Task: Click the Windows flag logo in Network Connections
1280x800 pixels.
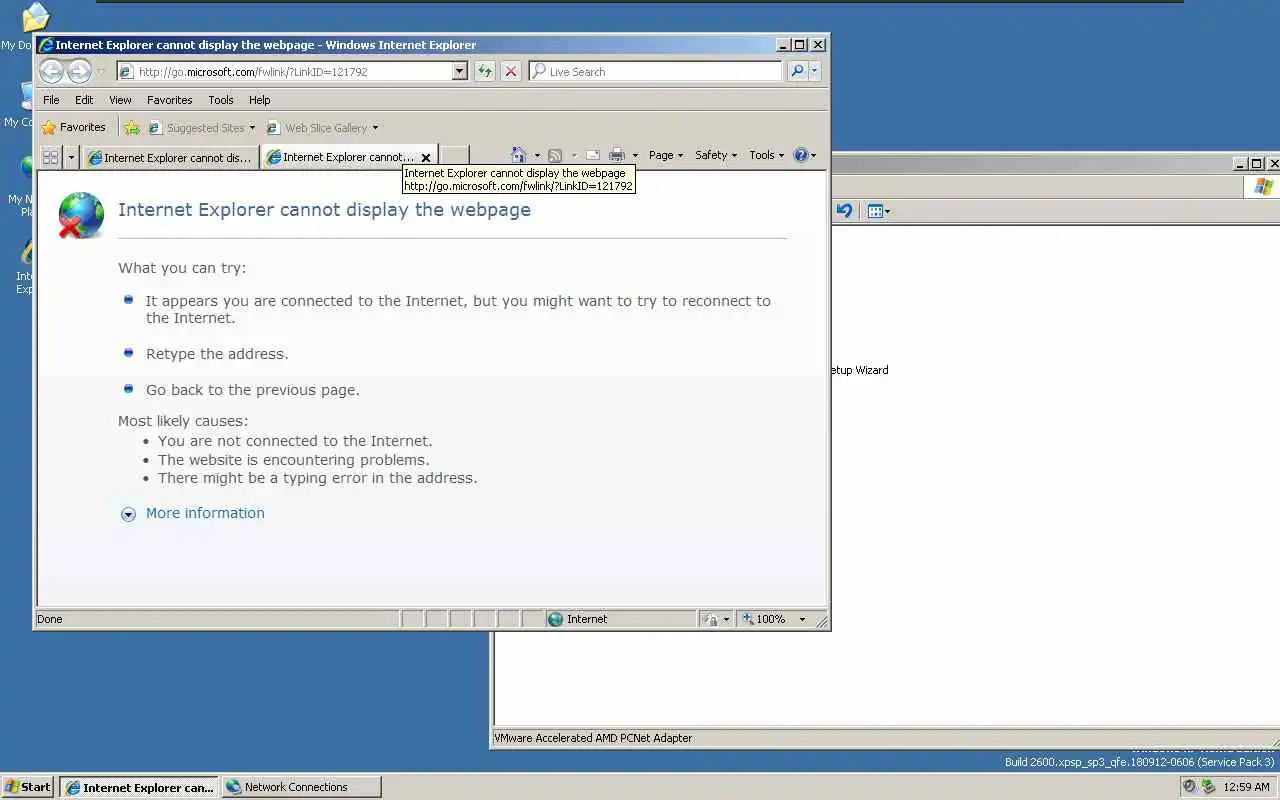Action: point(1263,187)
